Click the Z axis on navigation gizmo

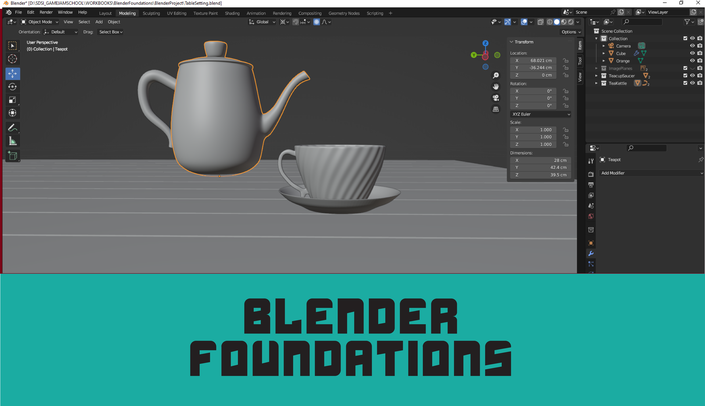[x=485, y=43]
